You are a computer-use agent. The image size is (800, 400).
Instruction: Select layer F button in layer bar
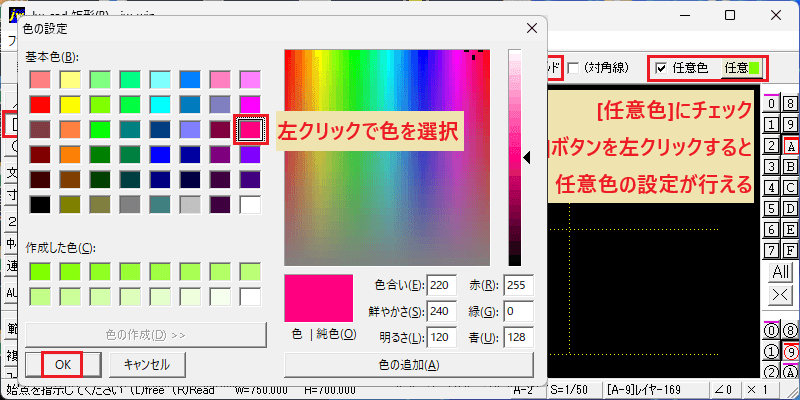790,251
